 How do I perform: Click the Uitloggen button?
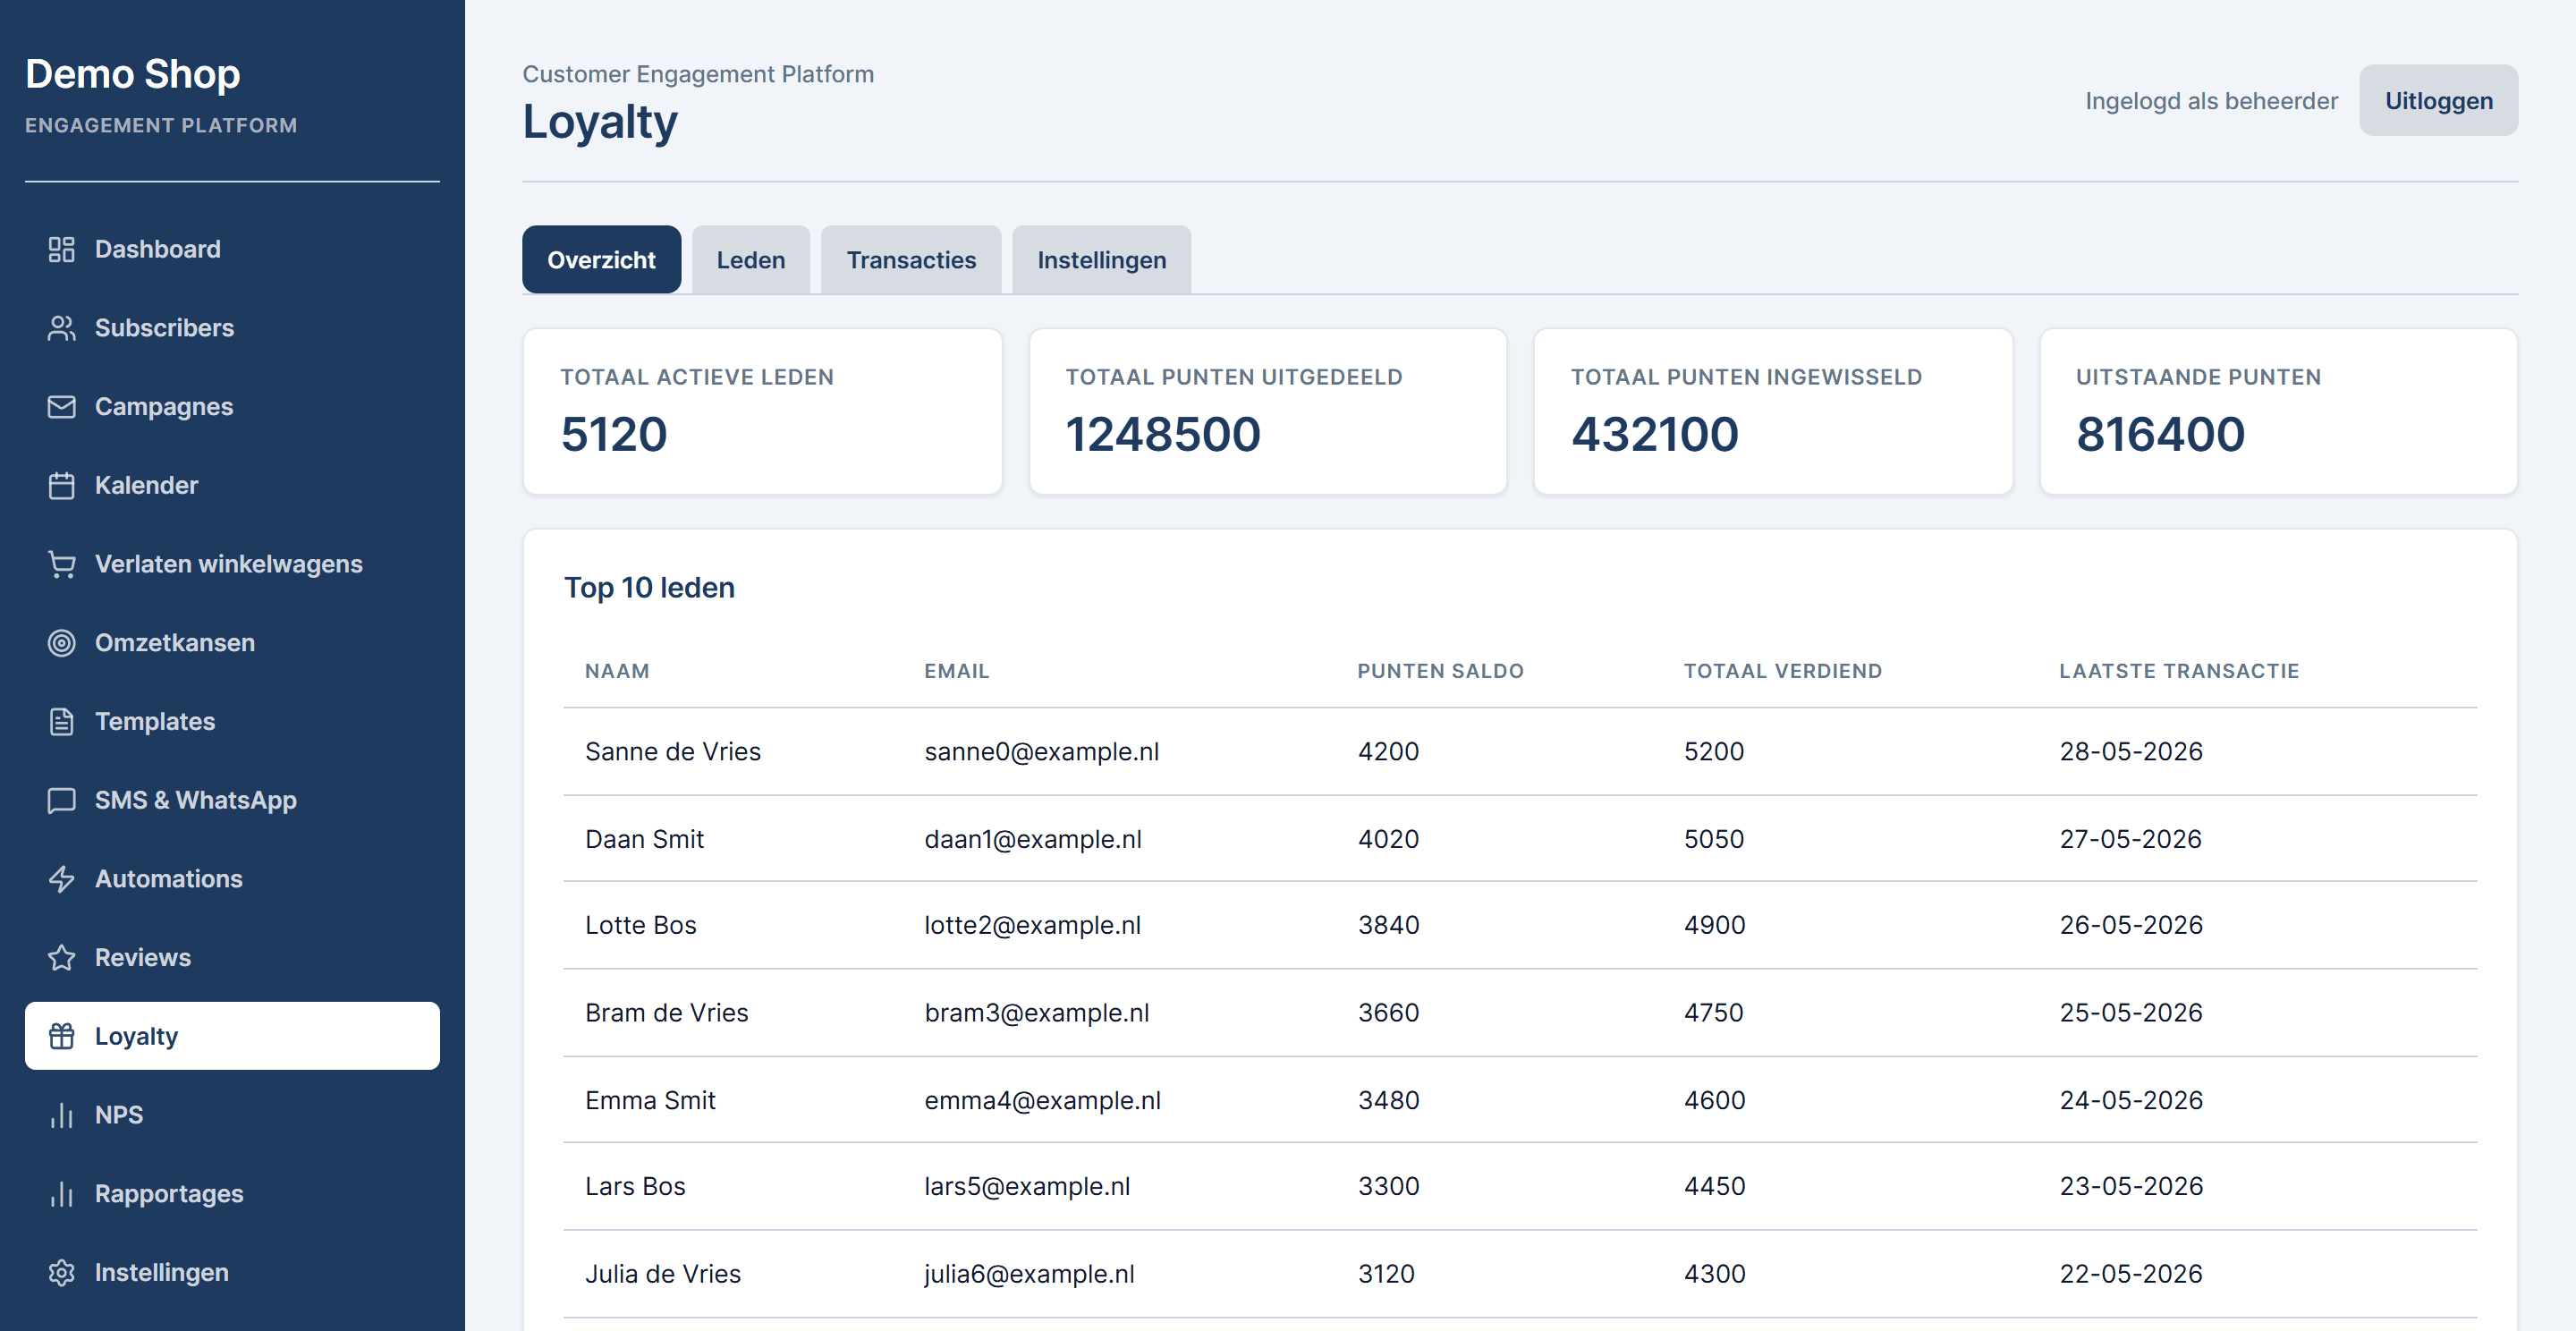[x=2438, y=101]
